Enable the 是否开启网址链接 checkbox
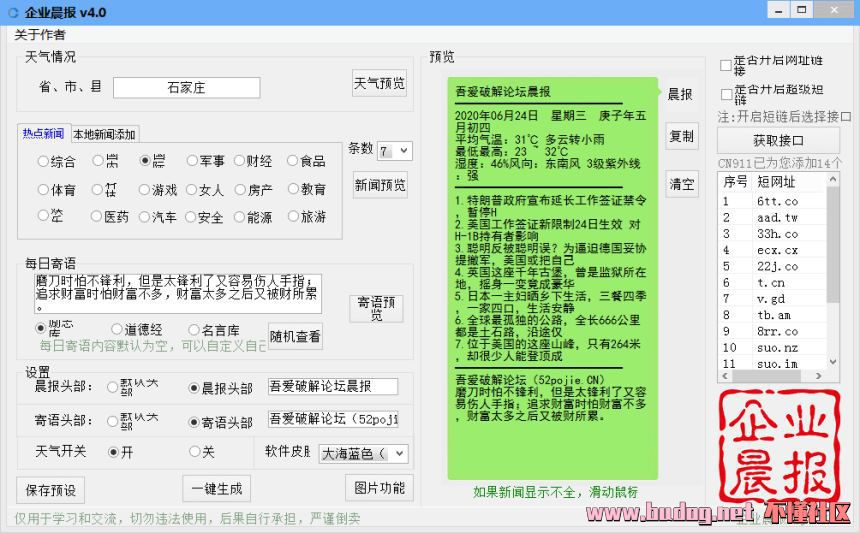 coord(726,66)
